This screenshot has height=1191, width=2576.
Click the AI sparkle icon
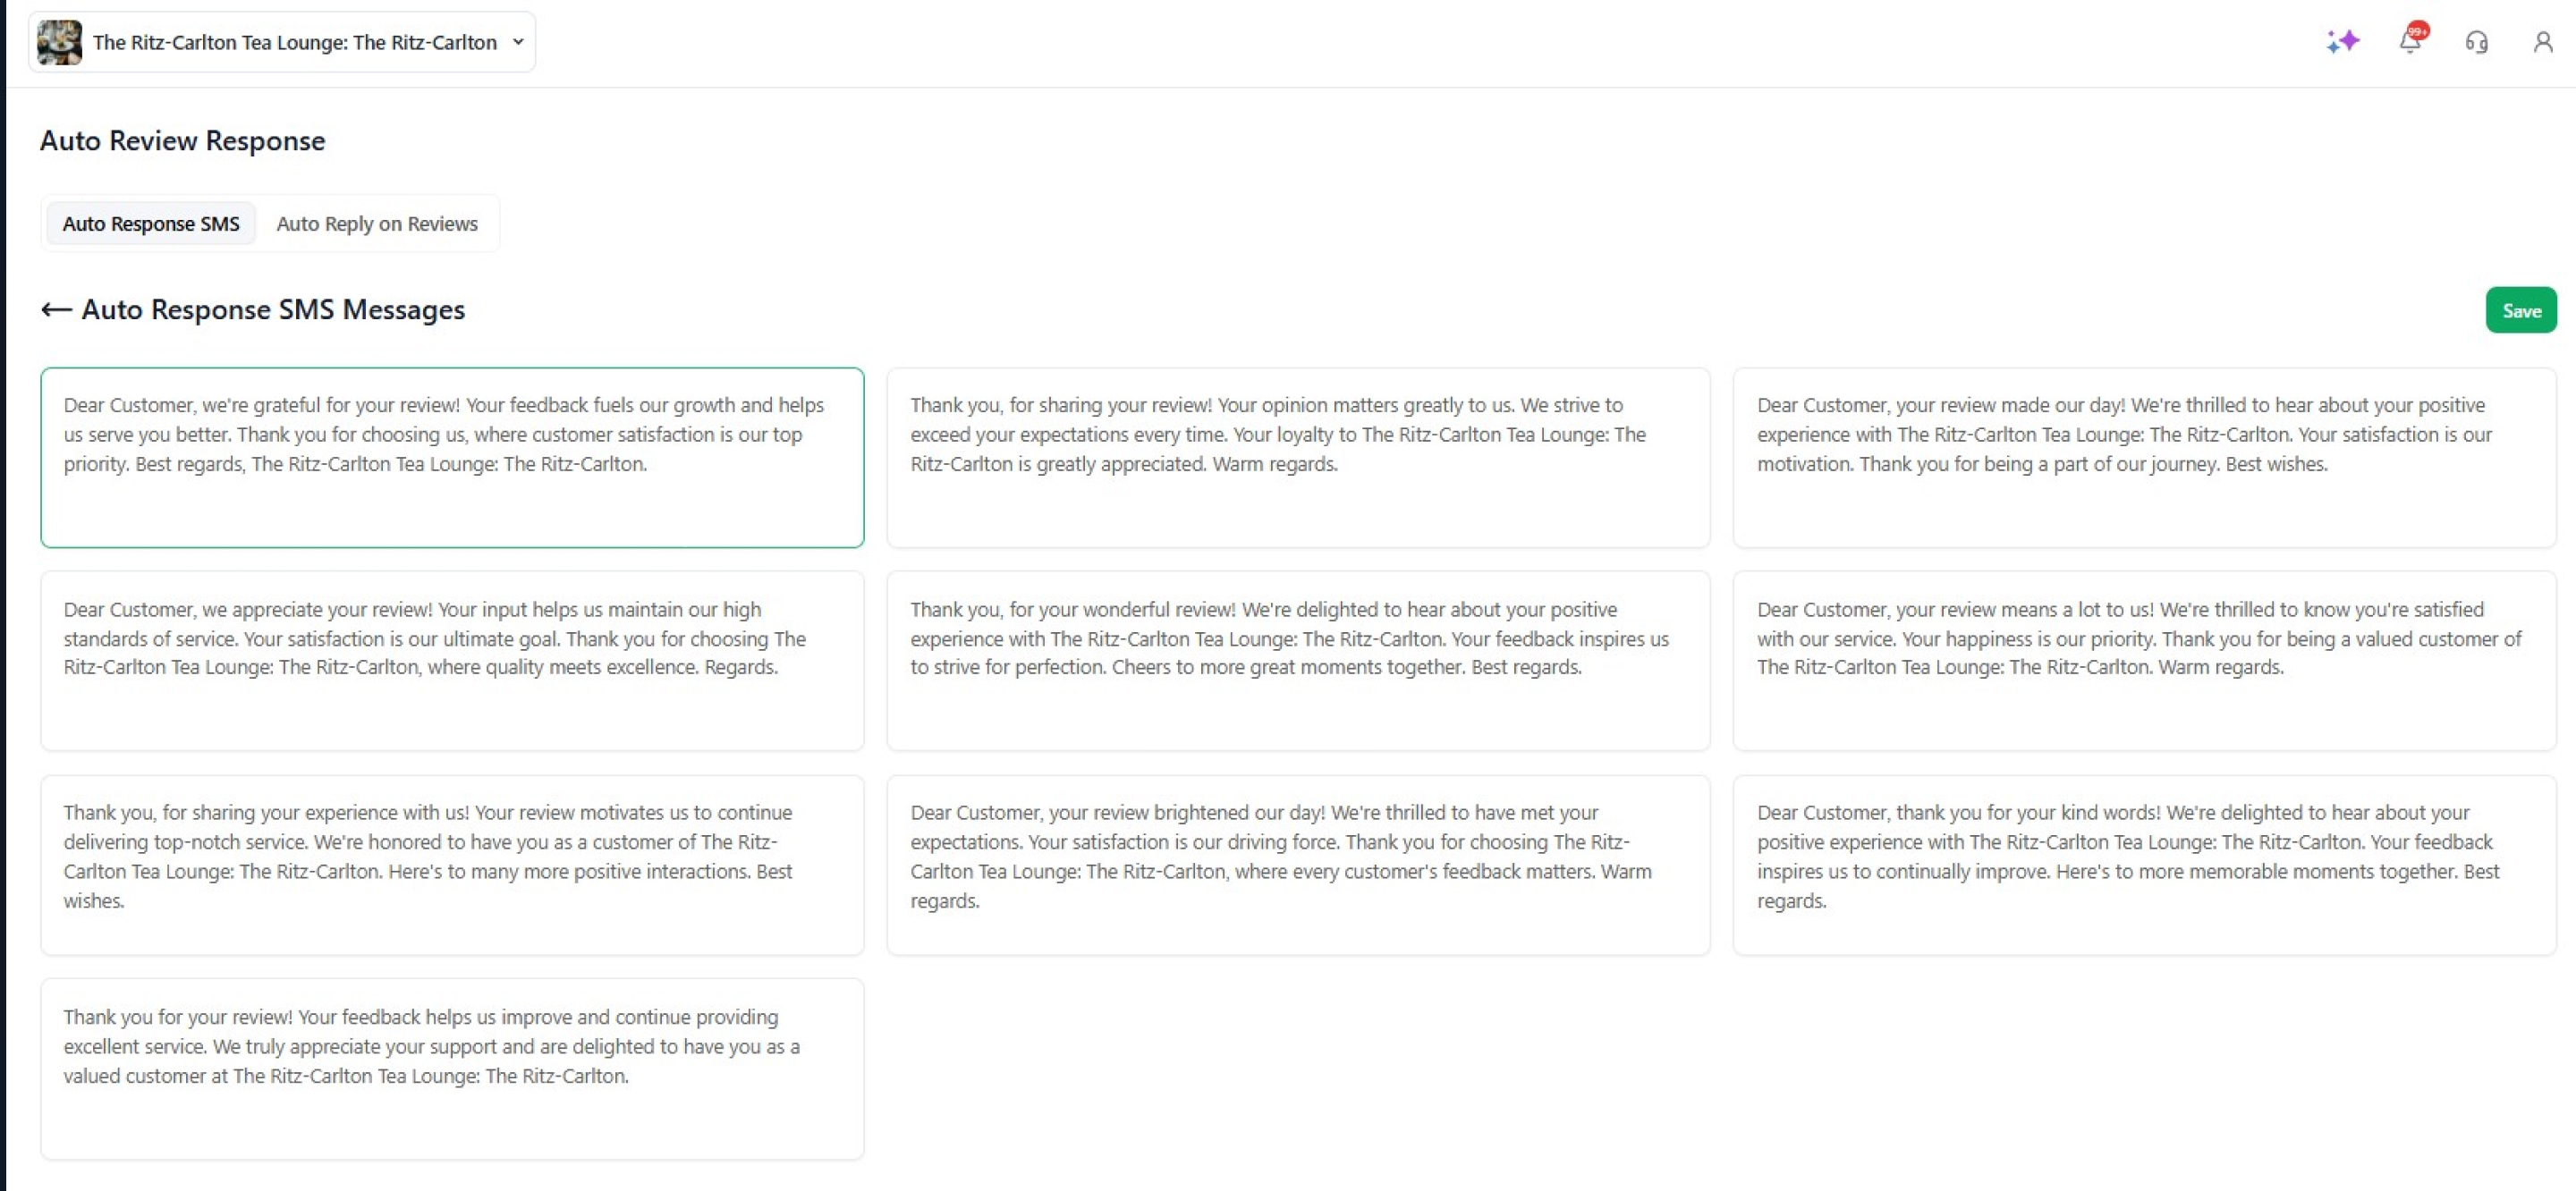[x=2342, y=42]
